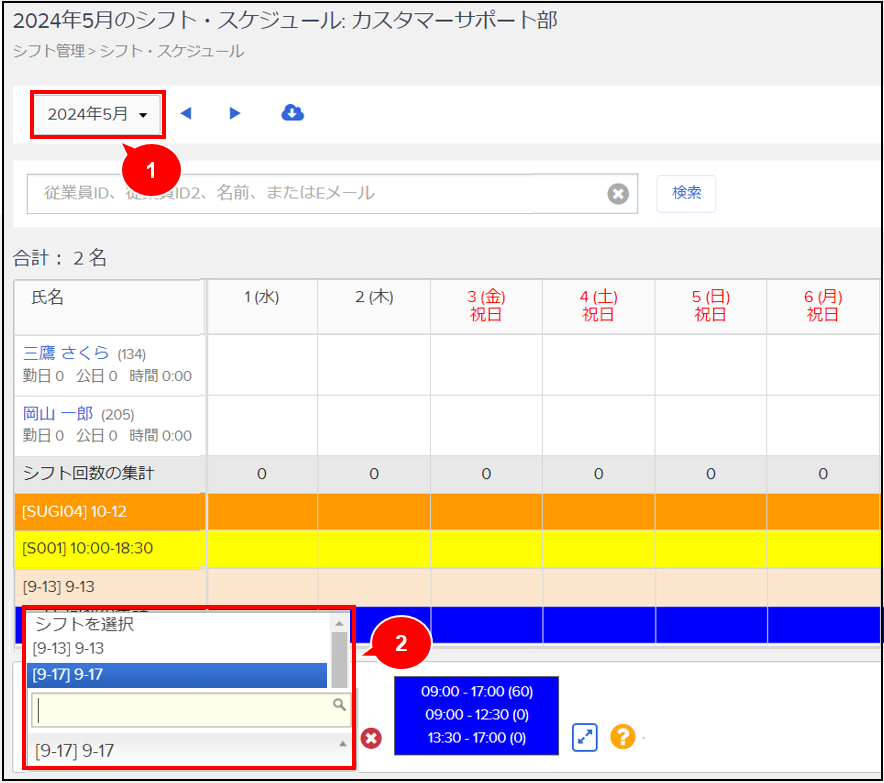
Task: Open the orange question mark help
Action: point(623,738)
